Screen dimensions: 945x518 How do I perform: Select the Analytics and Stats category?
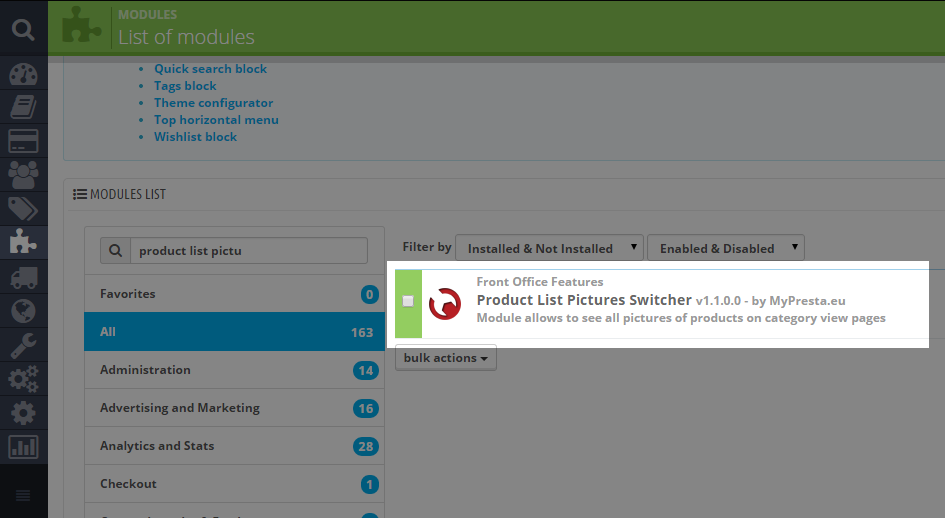coord(157,446)
